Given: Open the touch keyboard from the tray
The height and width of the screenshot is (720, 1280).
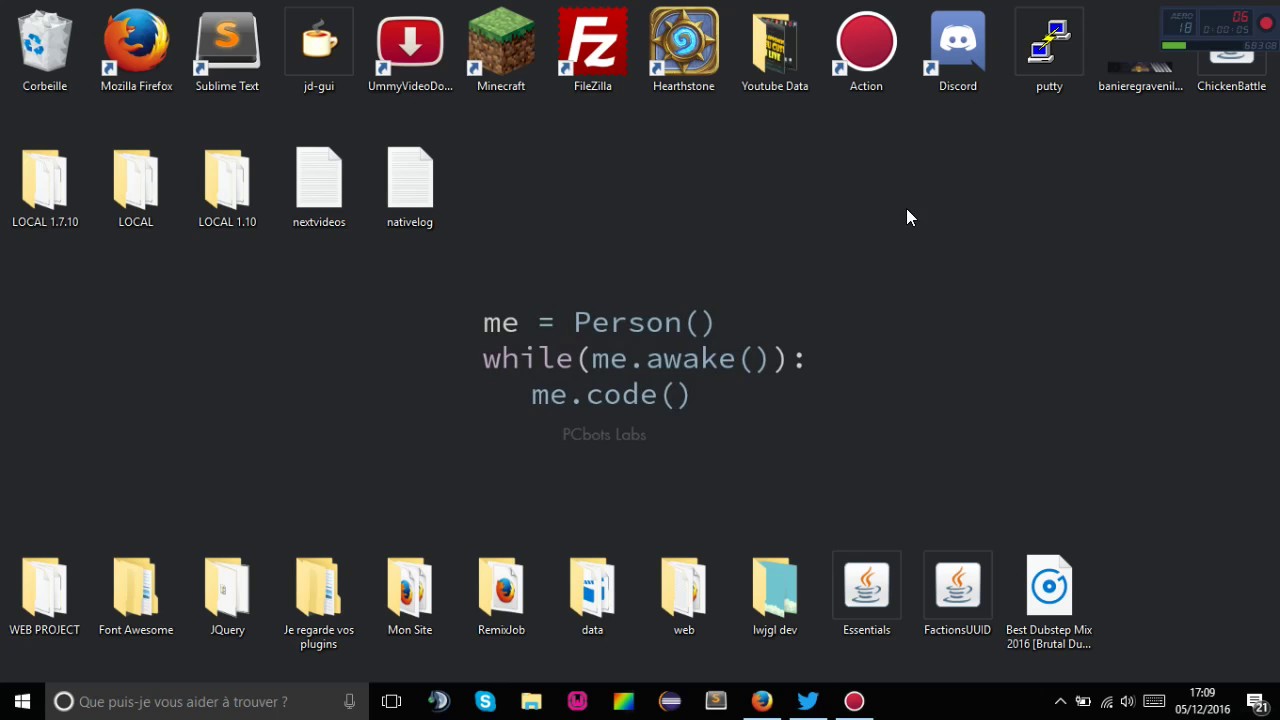Looking at the screenshot, I should [1154, 701].
